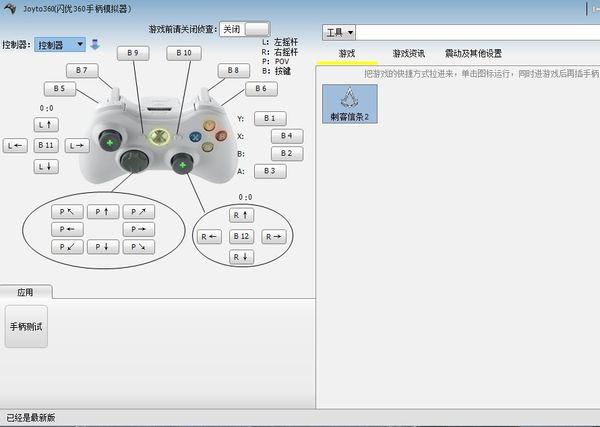This screenshot has width=600, height=427.
Task: Click the R up arrow button
Action: 241,215
